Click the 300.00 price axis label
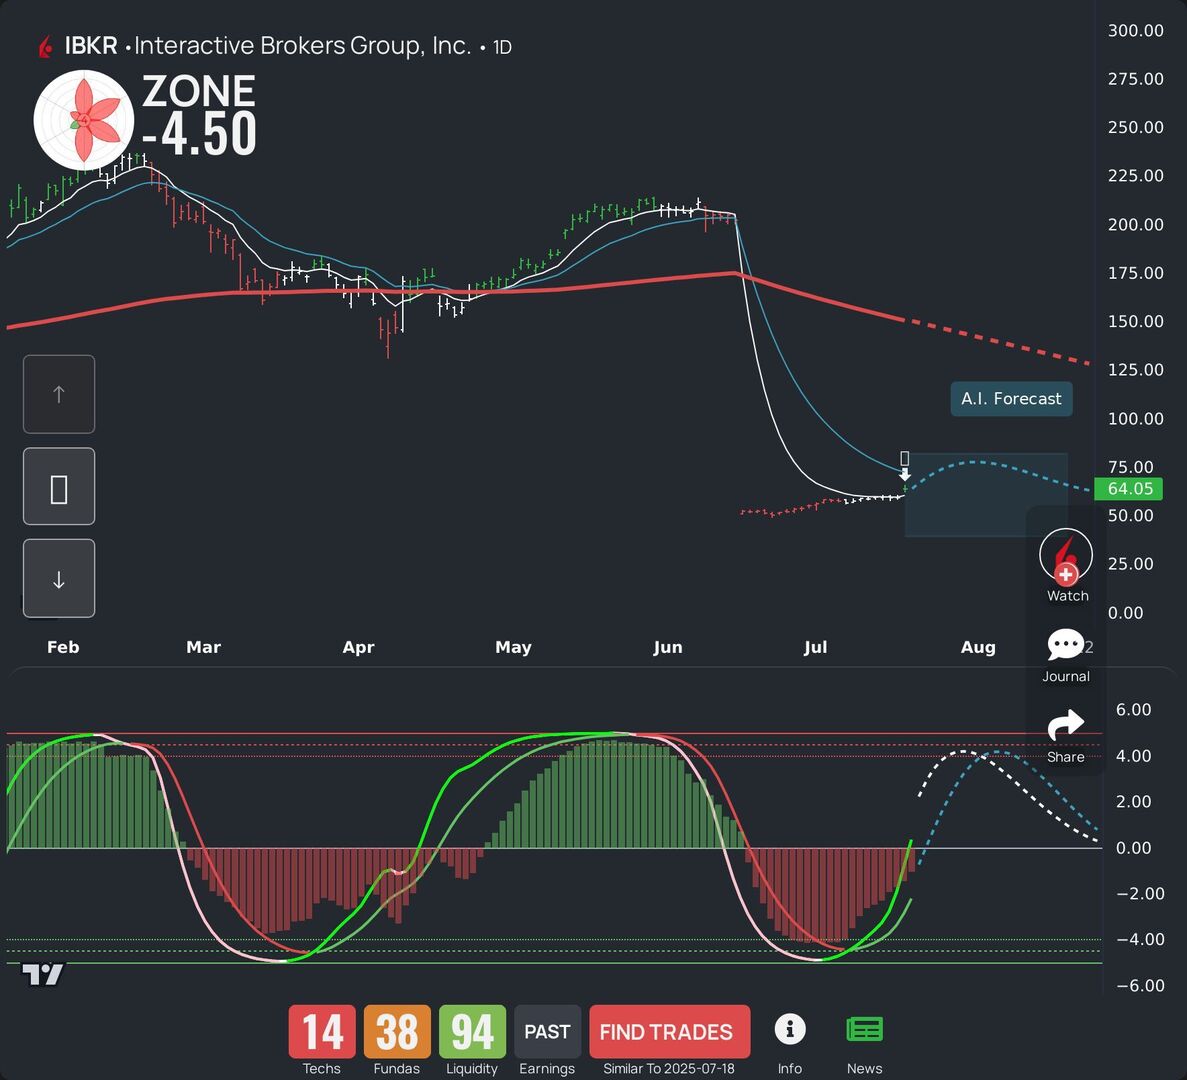 (1136, 30)
